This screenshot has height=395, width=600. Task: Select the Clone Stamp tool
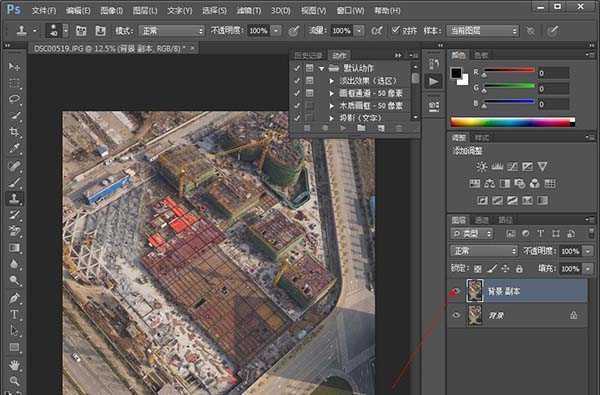pyautogui.click(x=15, y=198)
